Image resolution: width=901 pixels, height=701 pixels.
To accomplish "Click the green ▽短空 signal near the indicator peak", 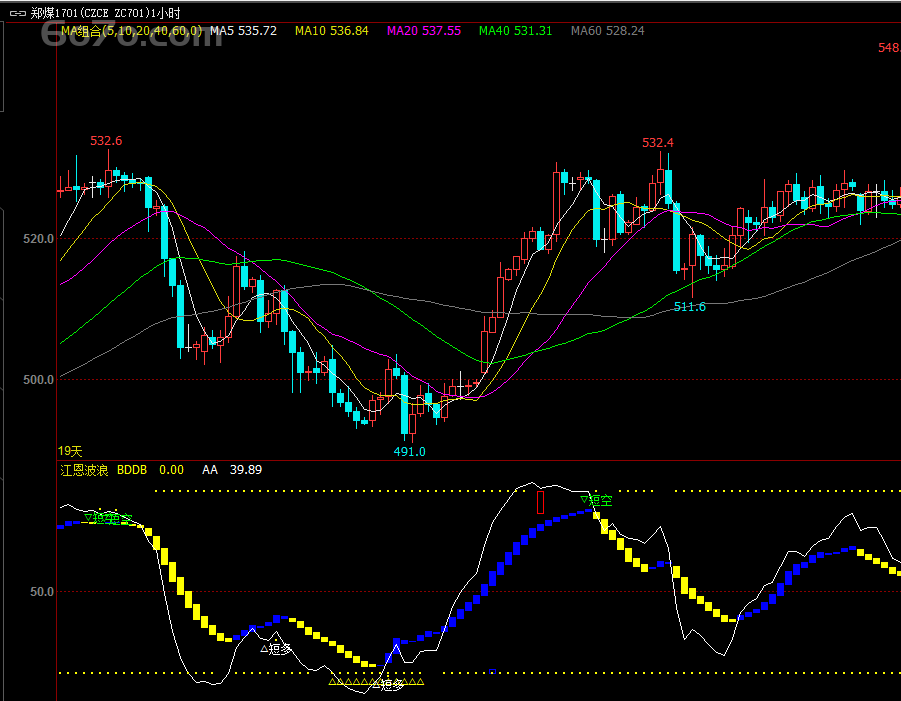I will point(596,500).
